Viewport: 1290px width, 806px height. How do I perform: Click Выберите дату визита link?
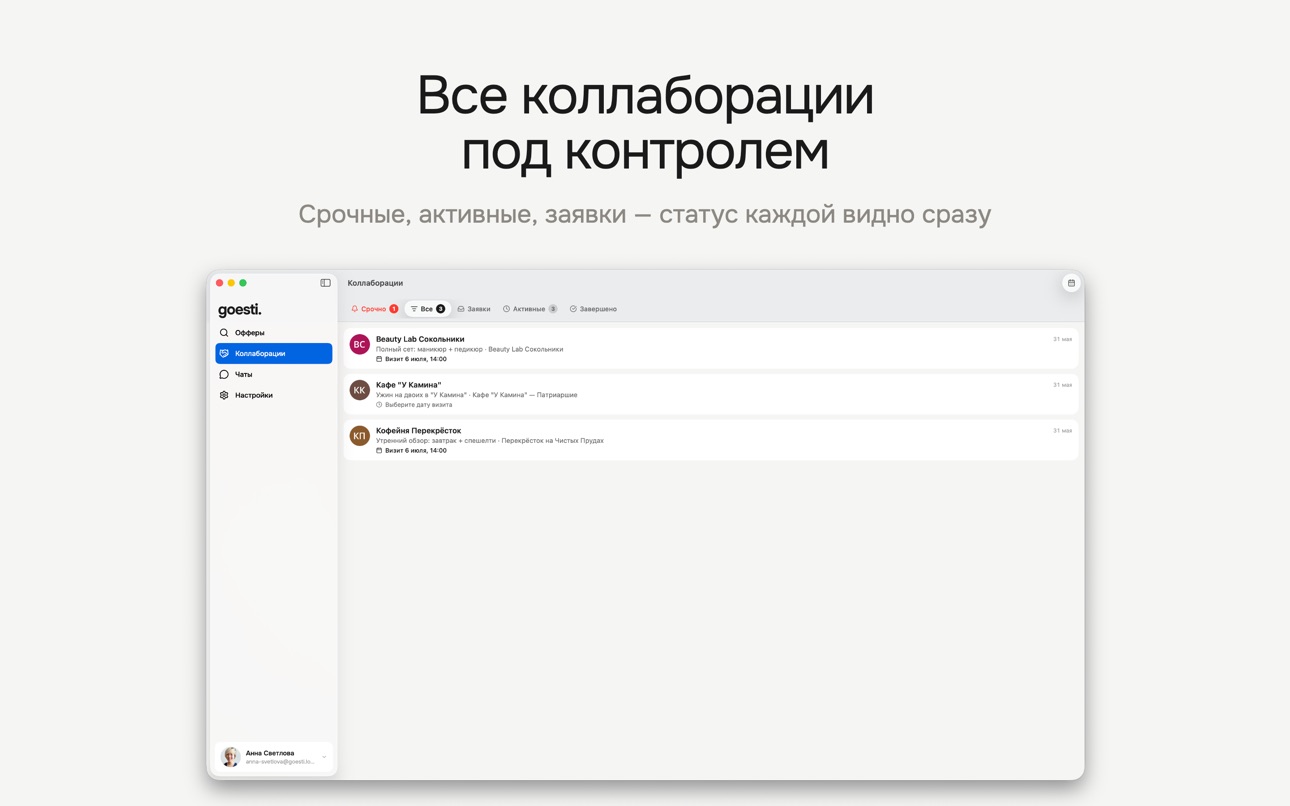coord(418,405)
